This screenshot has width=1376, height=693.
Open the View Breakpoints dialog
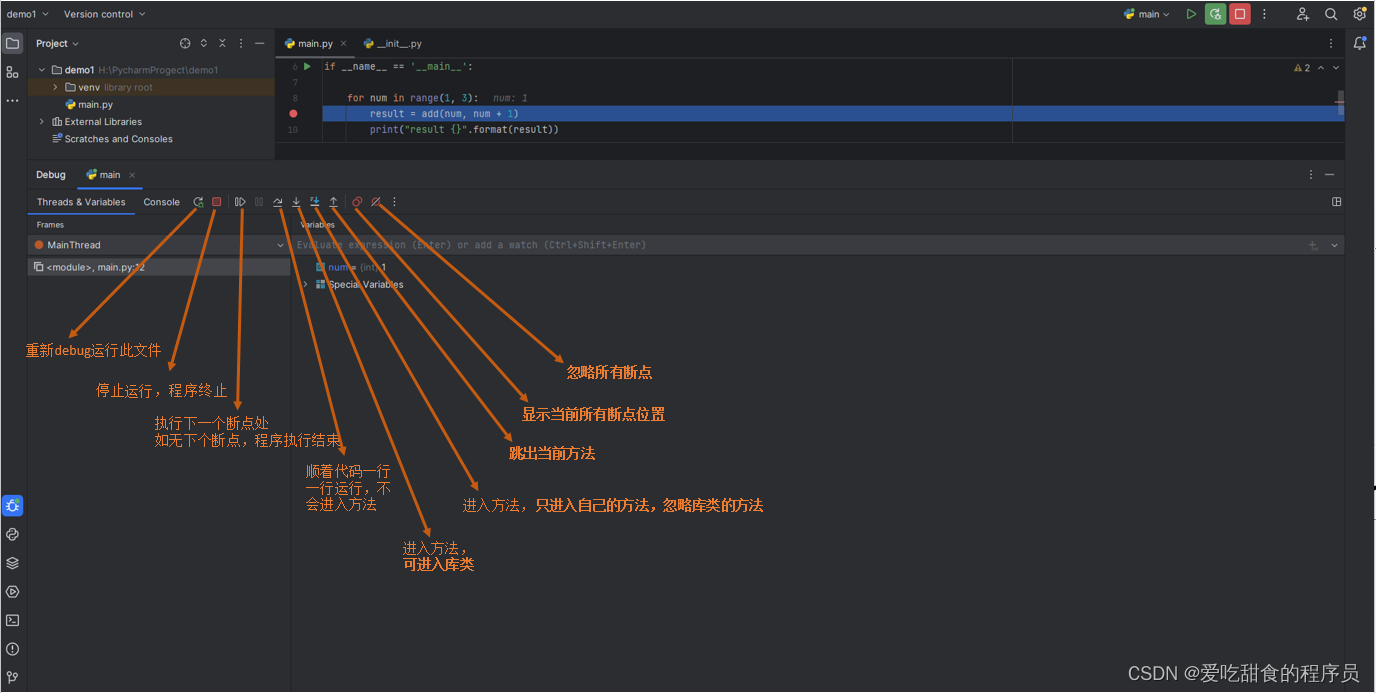(357, 202)
